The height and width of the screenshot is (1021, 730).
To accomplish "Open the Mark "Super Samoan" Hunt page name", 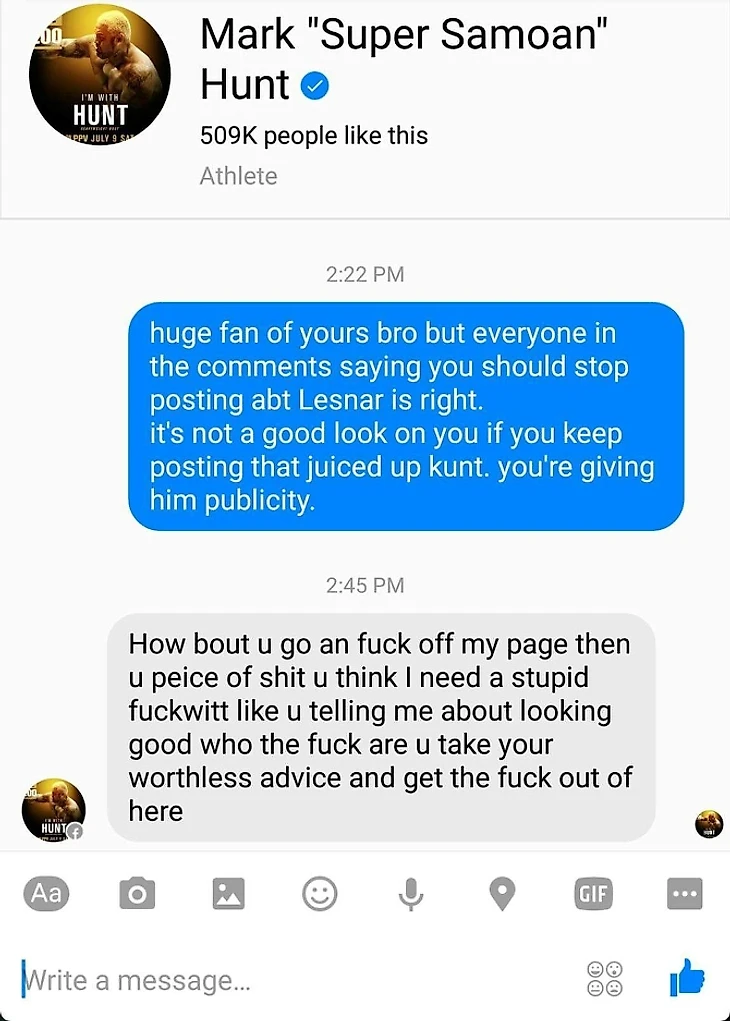I will pyautogui.click(x=404, y=59).
